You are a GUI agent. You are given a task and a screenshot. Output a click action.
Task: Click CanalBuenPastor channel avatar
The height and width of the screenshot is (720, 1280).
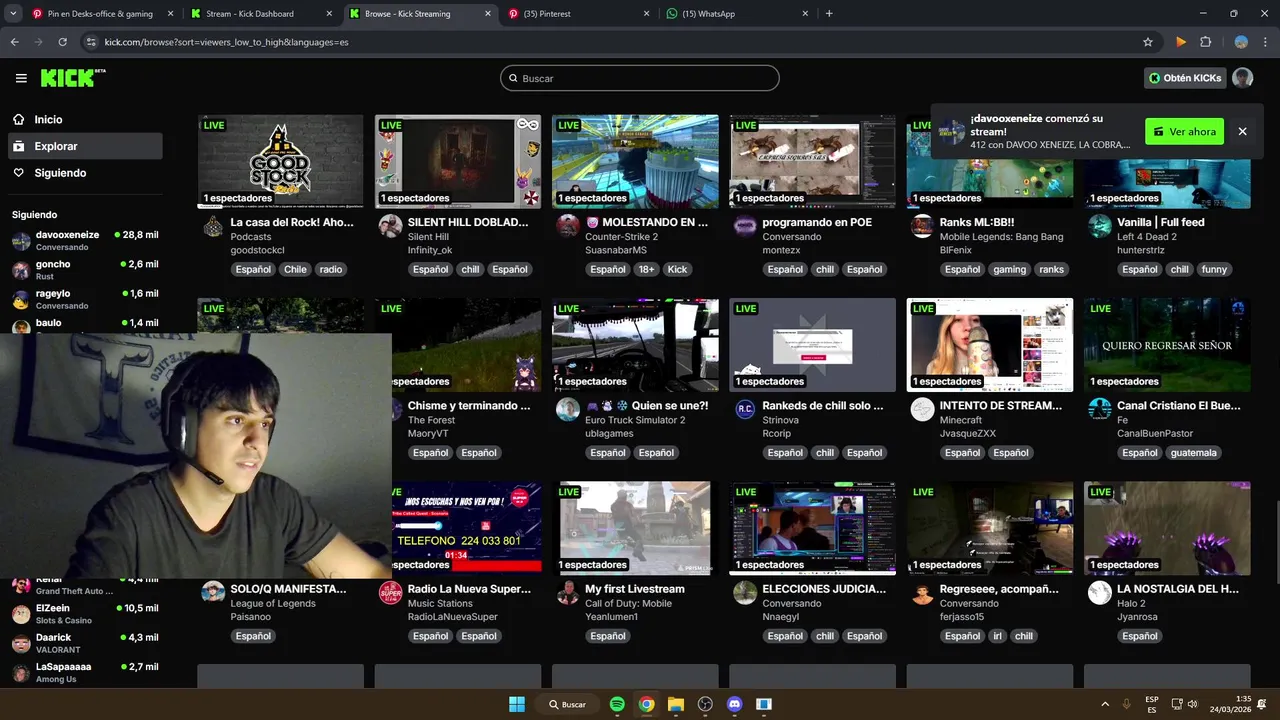(x=1100, y=410)
